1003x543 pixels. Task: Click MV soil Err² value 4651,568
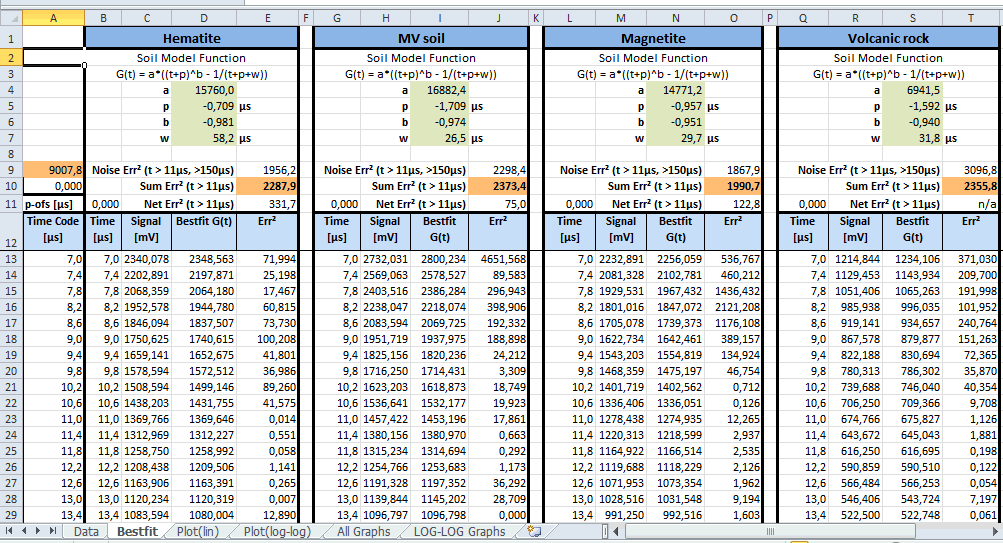[498, 259]
